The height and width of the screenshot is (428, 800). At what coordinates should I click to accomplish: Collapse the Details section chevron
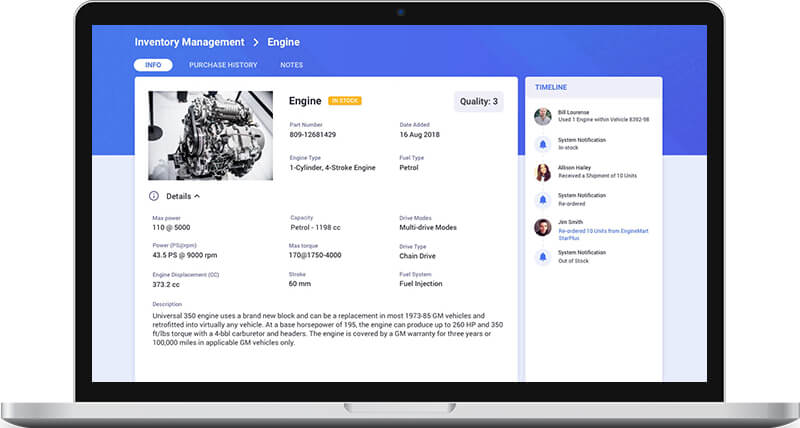(197, 196)
